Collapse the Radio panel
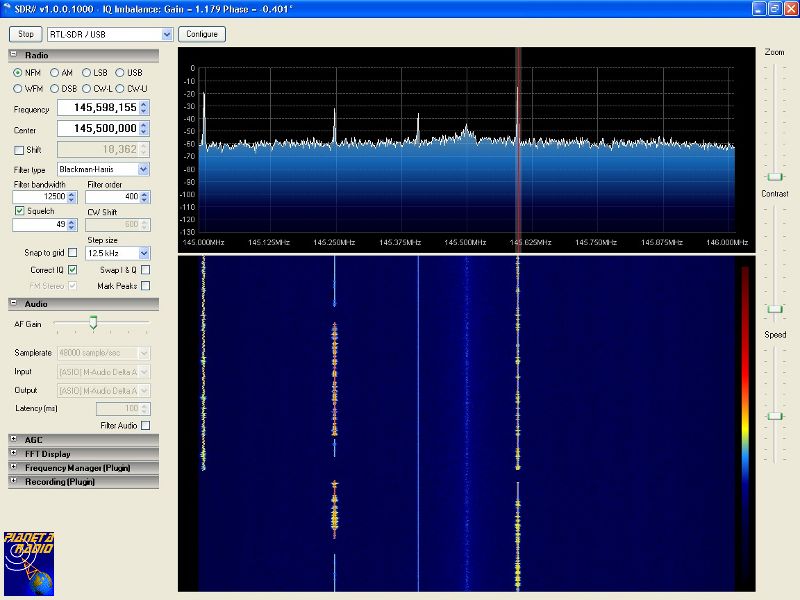Viewport: 800px width, 600px height. [x=14, y=54]
